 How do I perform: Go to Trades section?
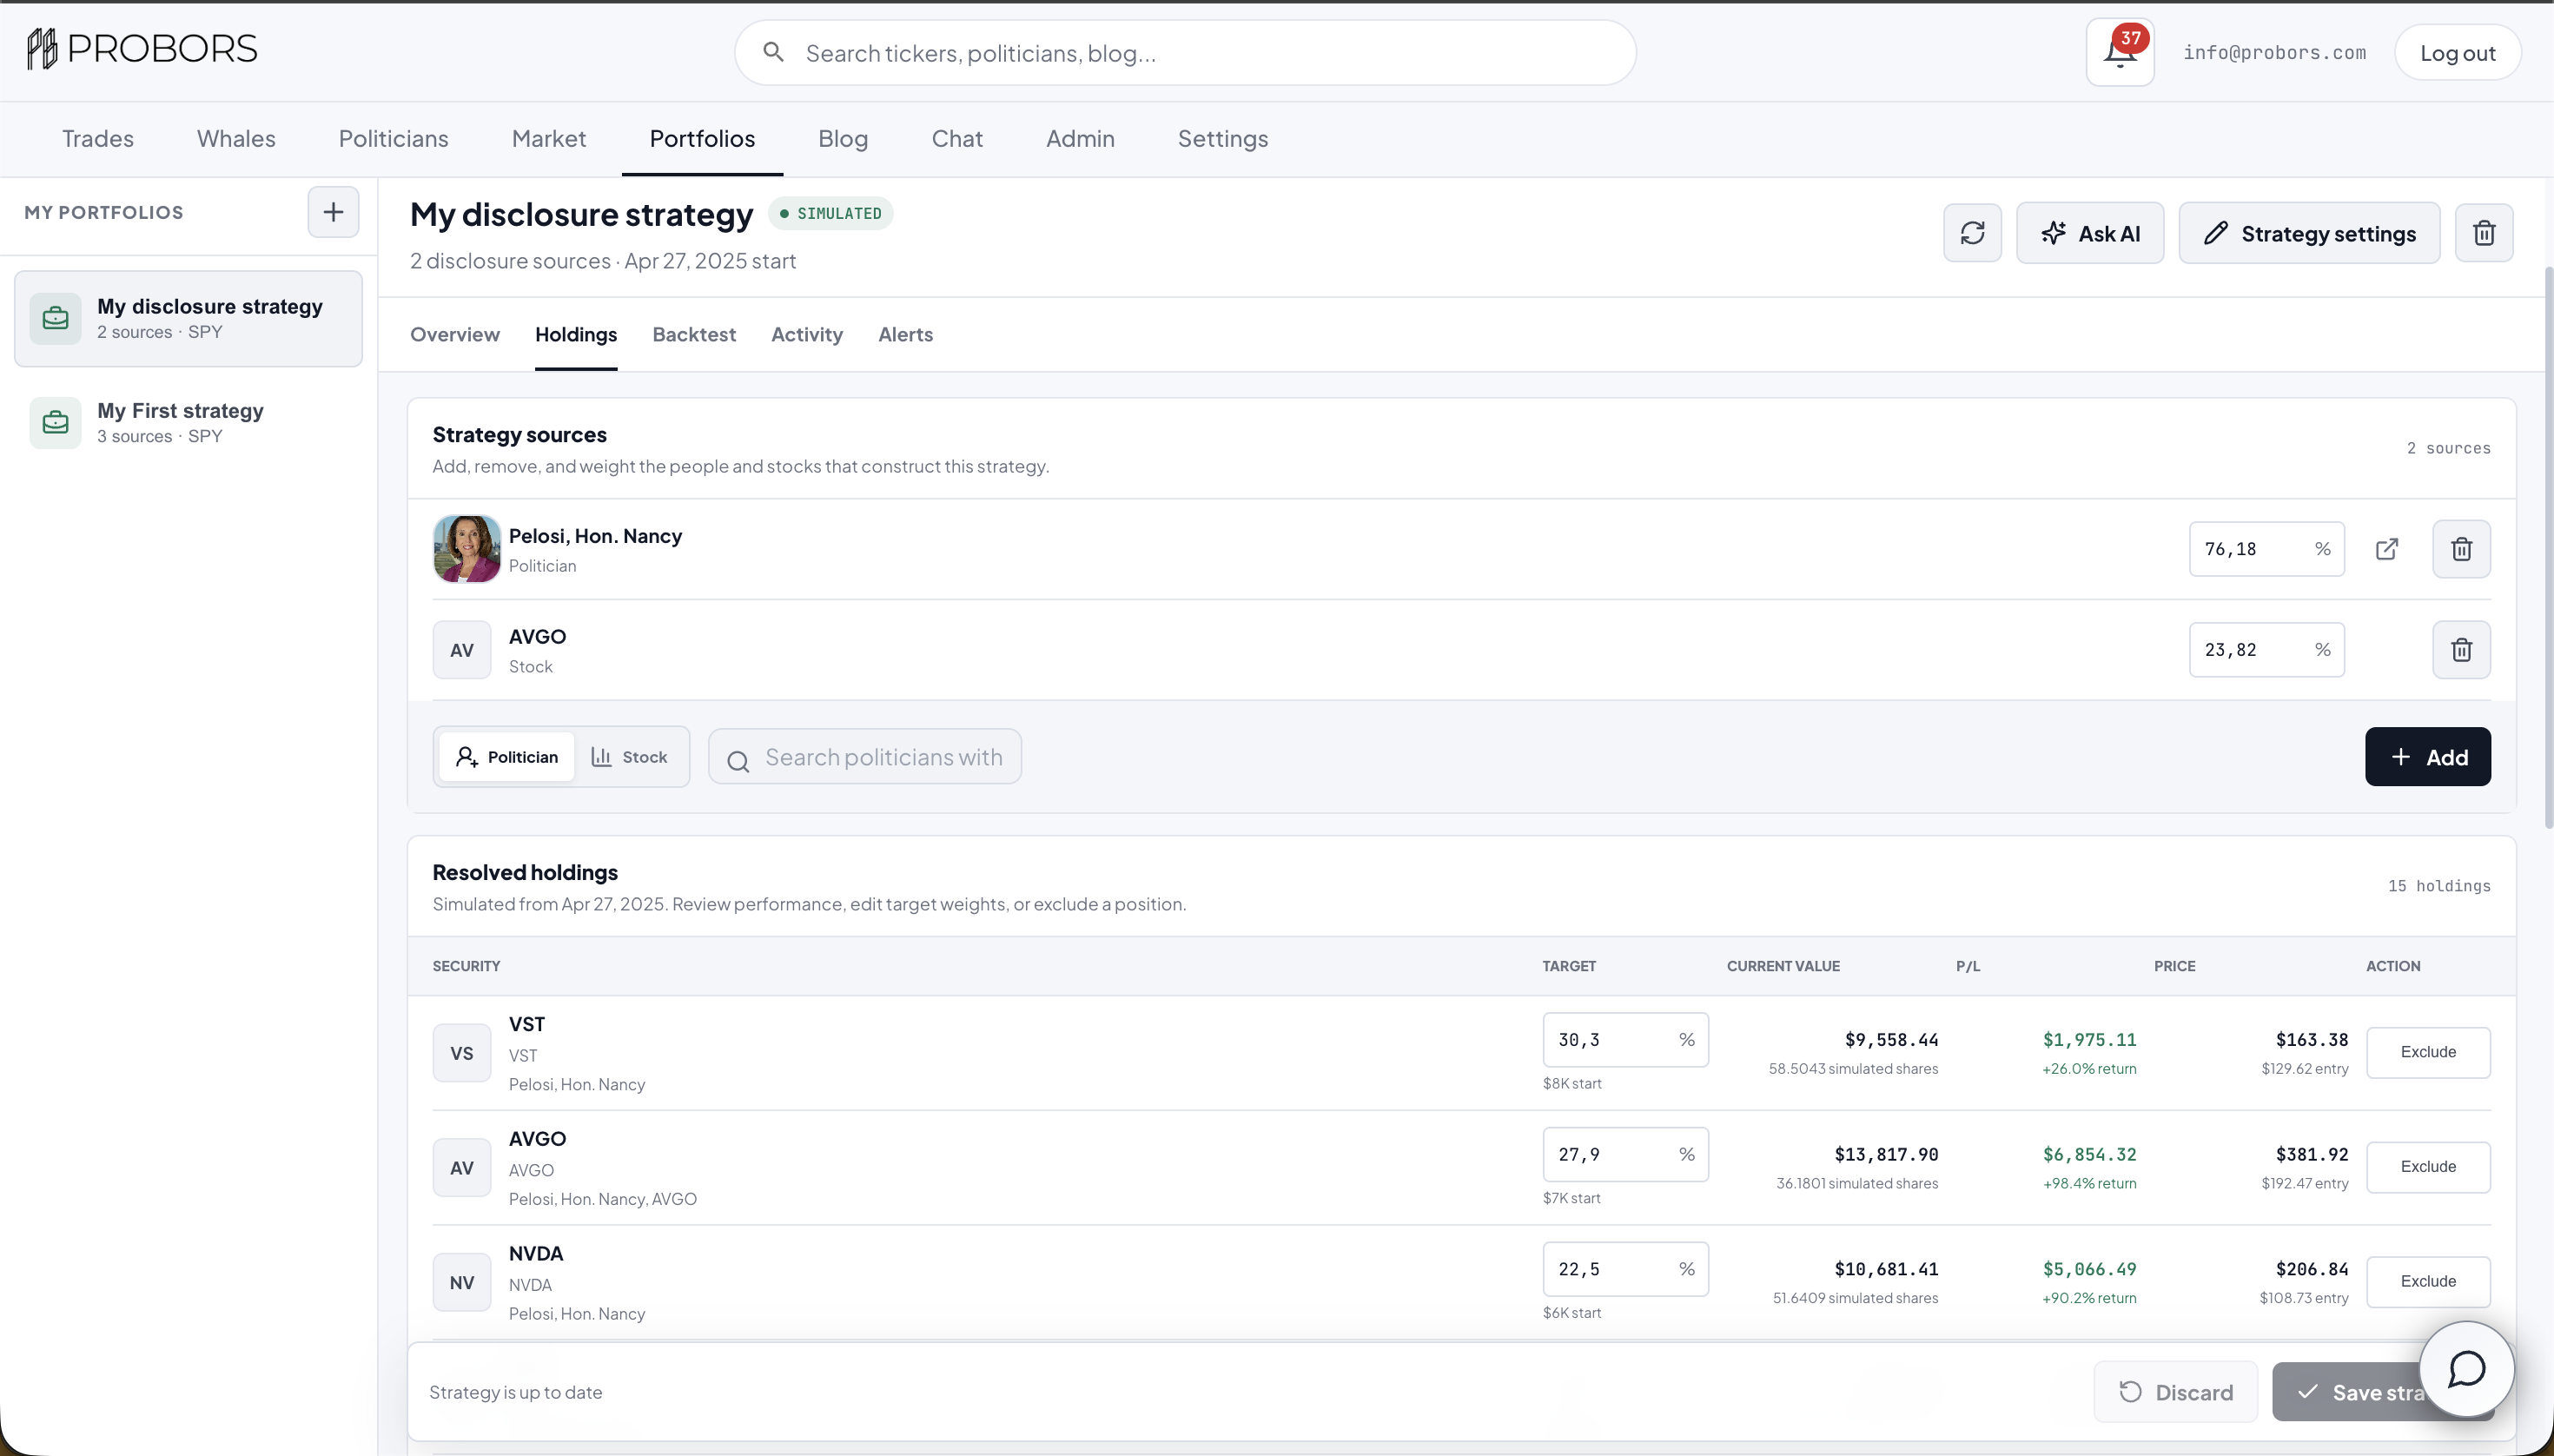pyautogui.click(x=98, y=139)
